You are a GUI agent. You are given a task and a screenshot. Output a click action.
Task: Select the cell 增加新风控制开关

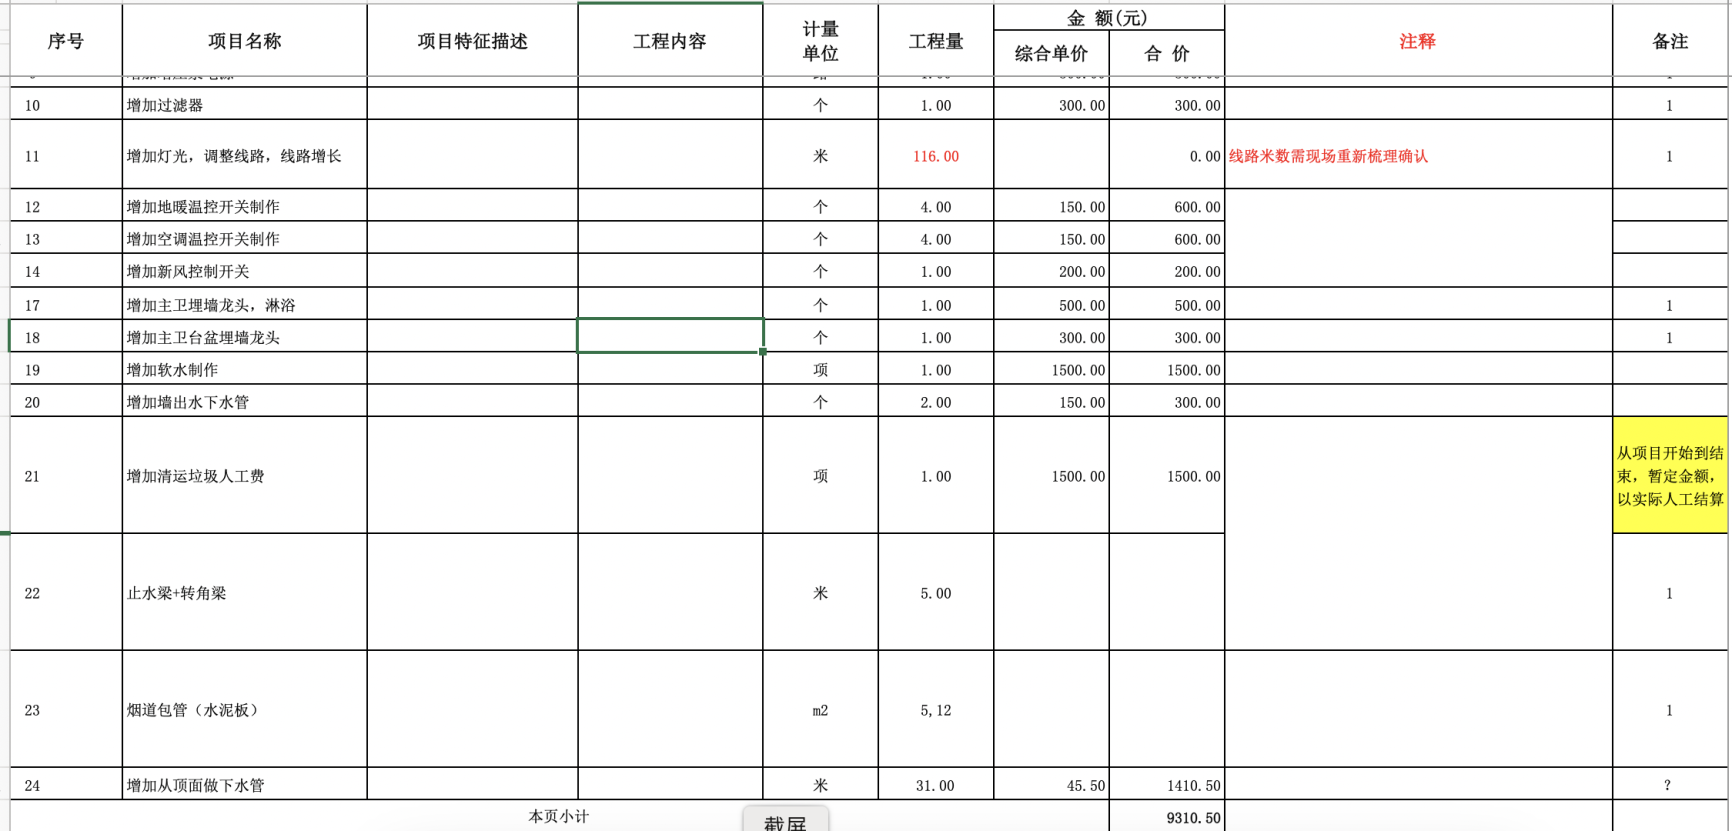[x=244, y=272]
